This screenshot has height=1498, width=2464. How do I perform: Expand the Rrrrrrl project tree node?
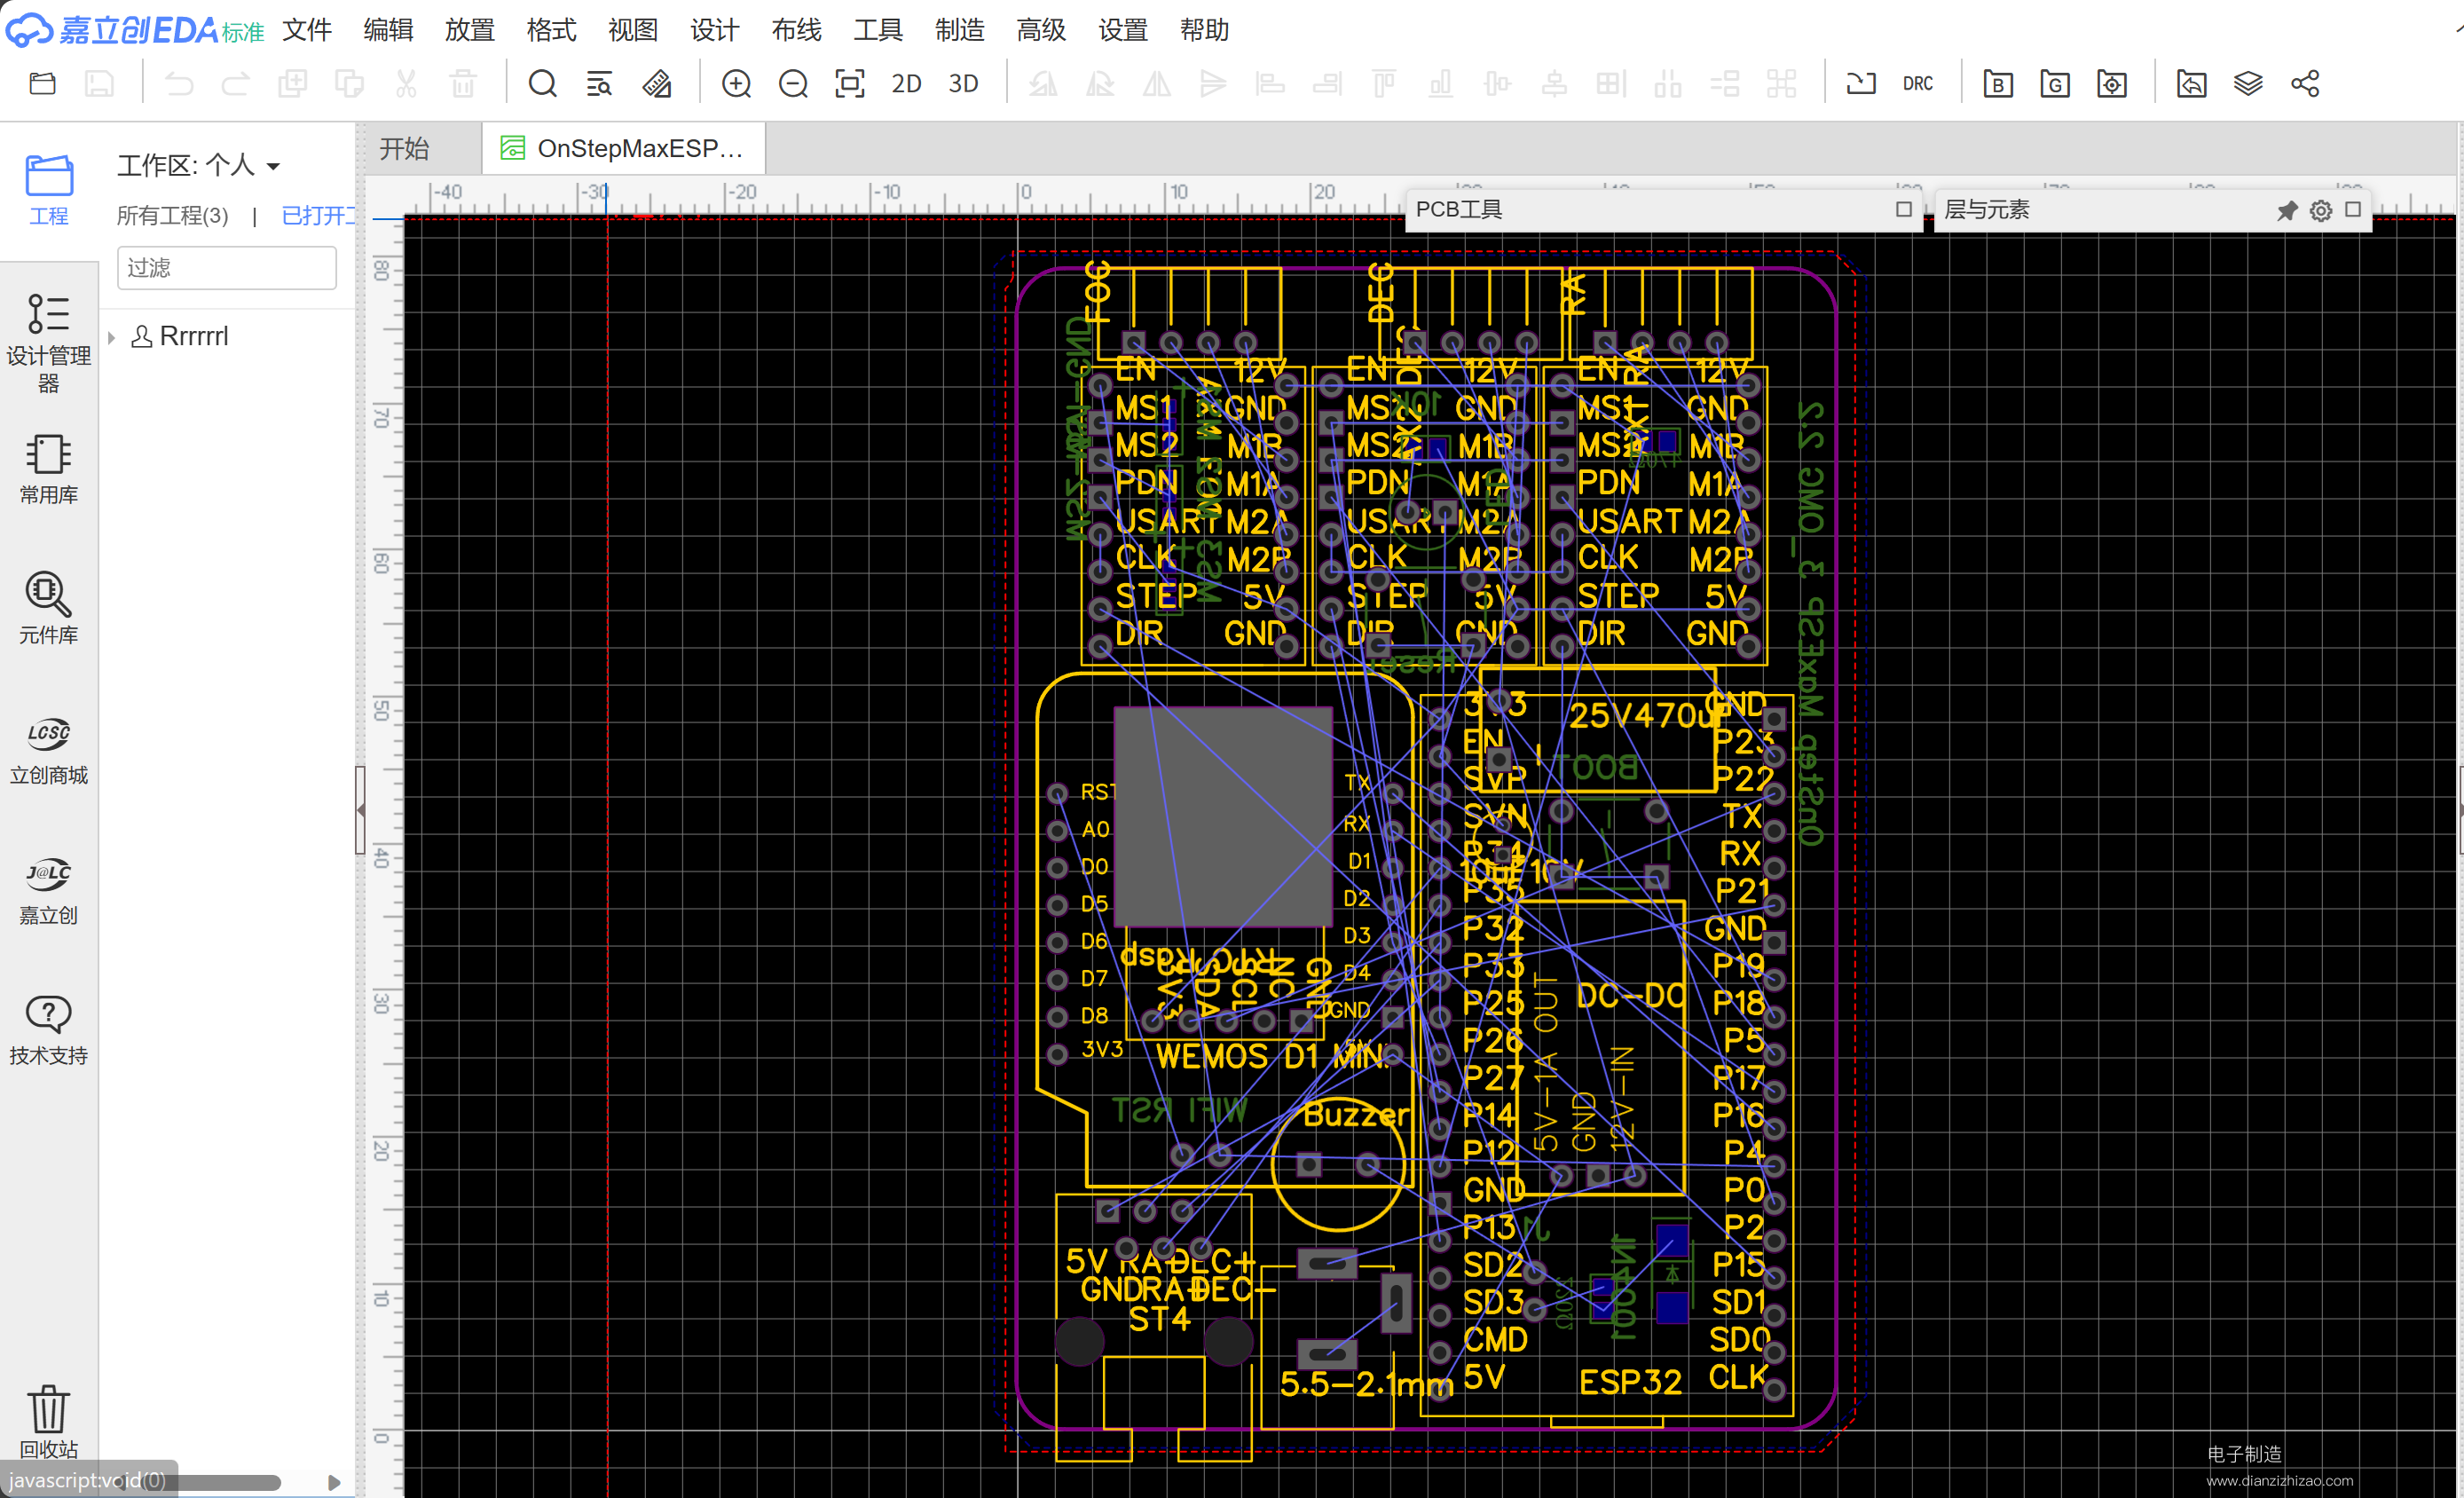tap(112, 338)
